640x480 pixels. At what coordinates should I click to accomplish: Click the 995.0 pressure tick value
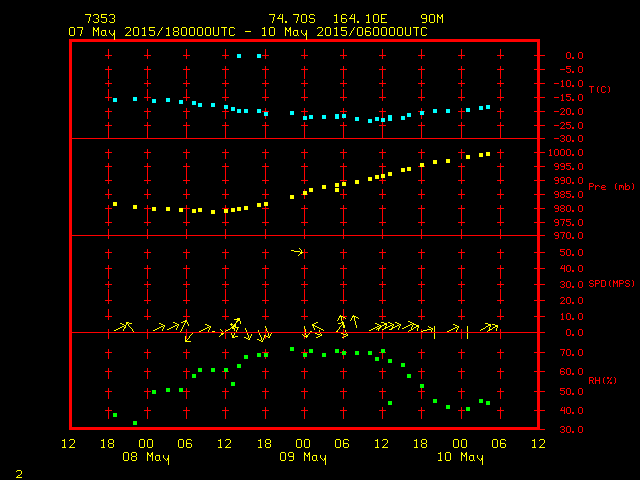click(x=569, y=167)
